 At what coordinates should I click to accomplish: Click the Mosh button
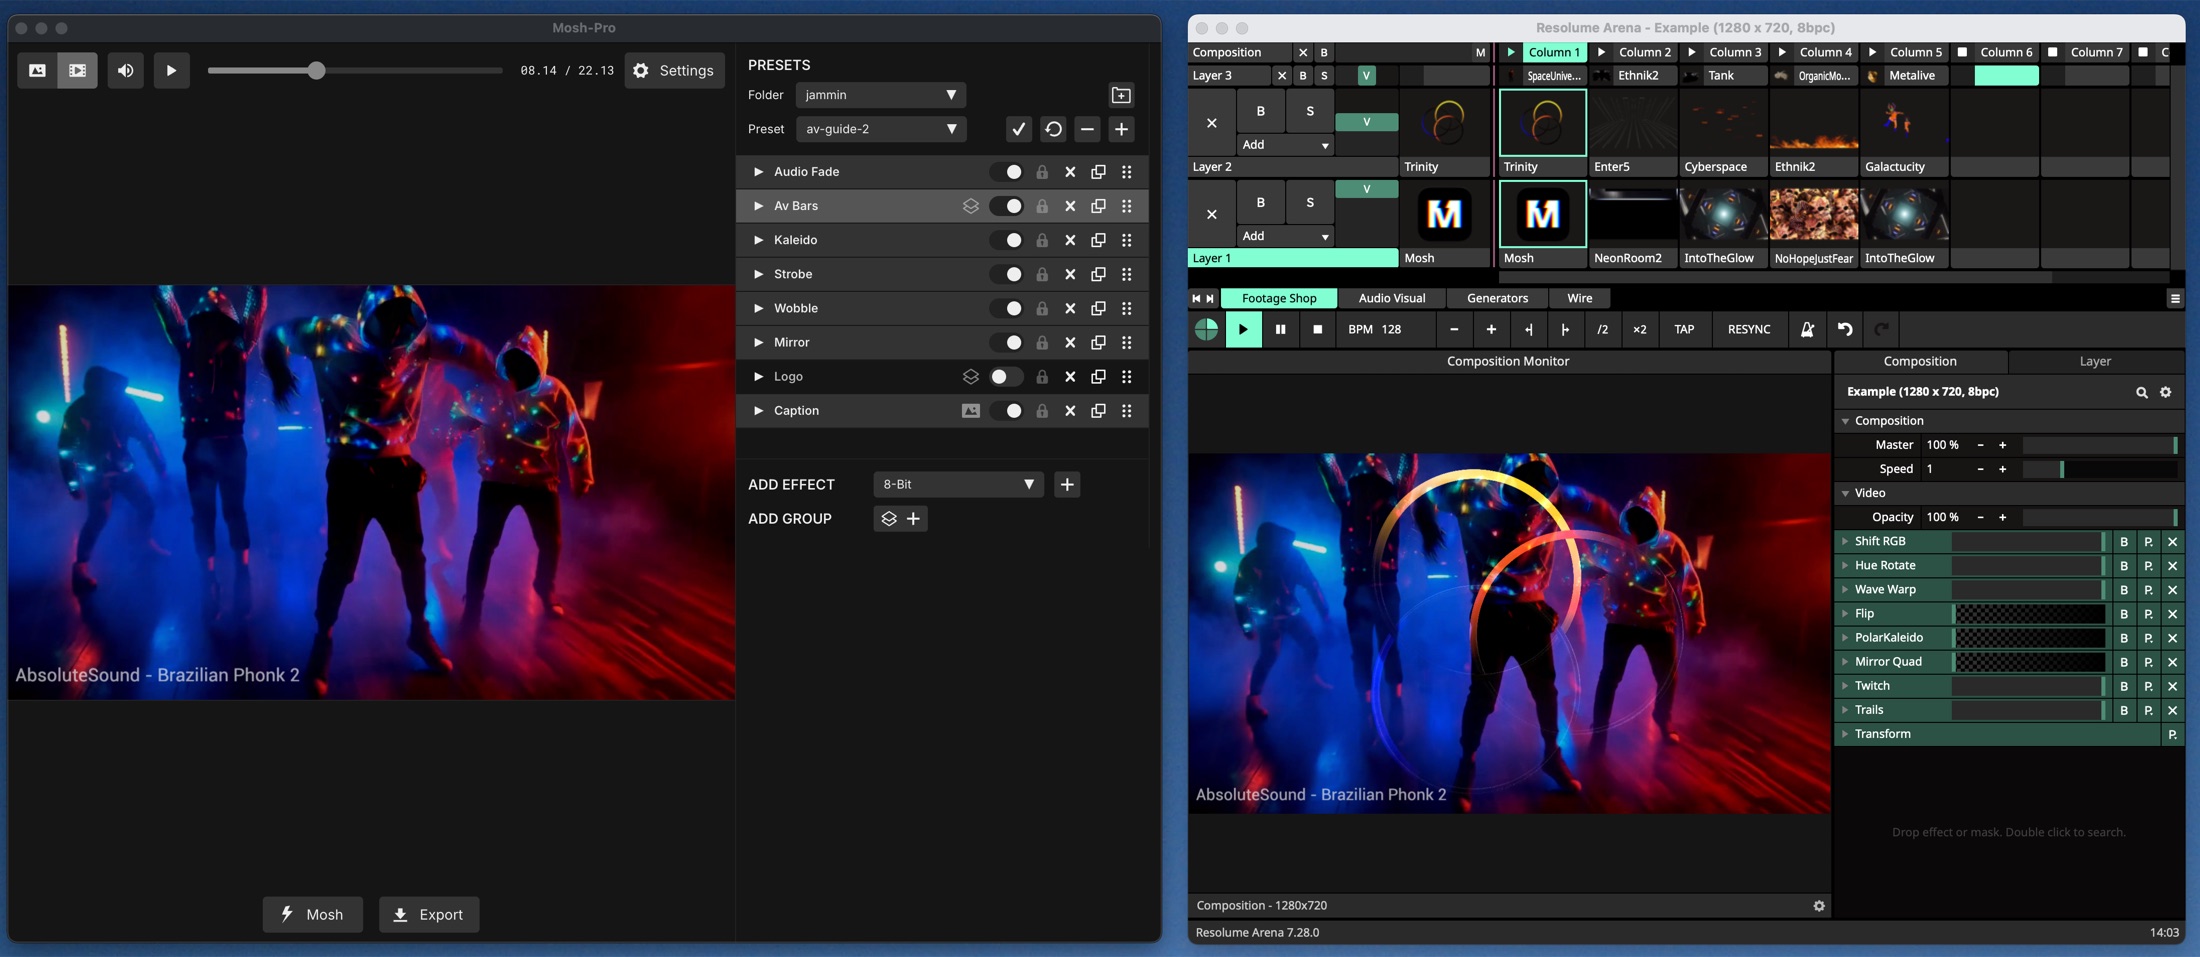(x=312, y=914)
